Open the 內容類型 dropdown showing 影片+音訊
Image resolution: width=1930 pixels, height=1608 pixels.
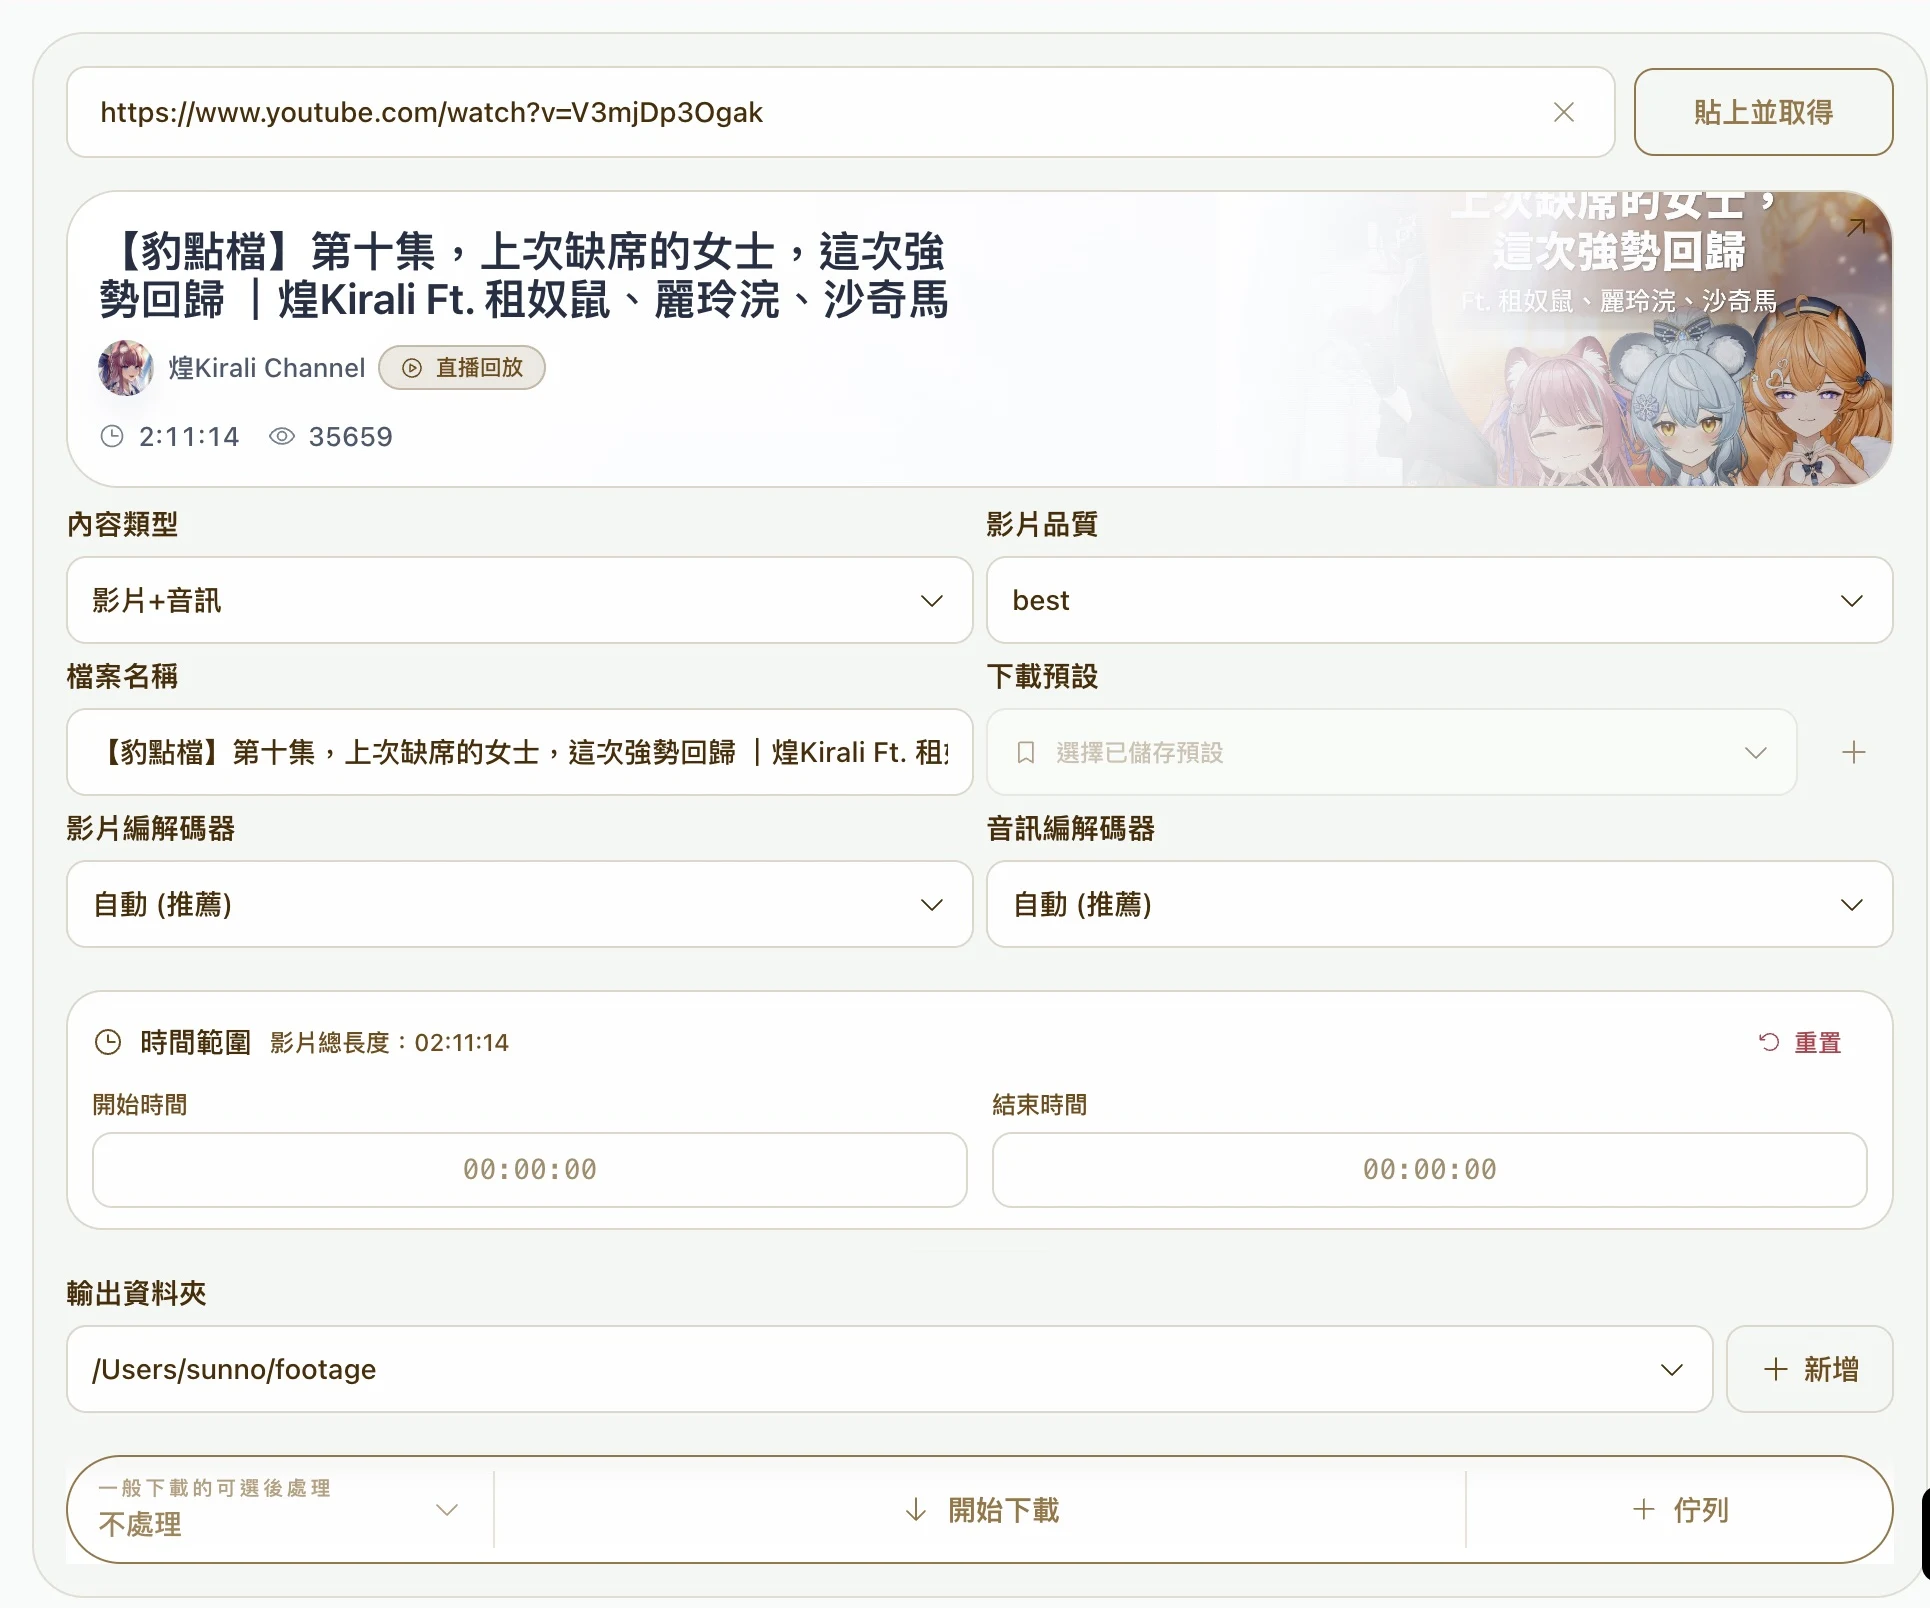[x=520, y=600]
